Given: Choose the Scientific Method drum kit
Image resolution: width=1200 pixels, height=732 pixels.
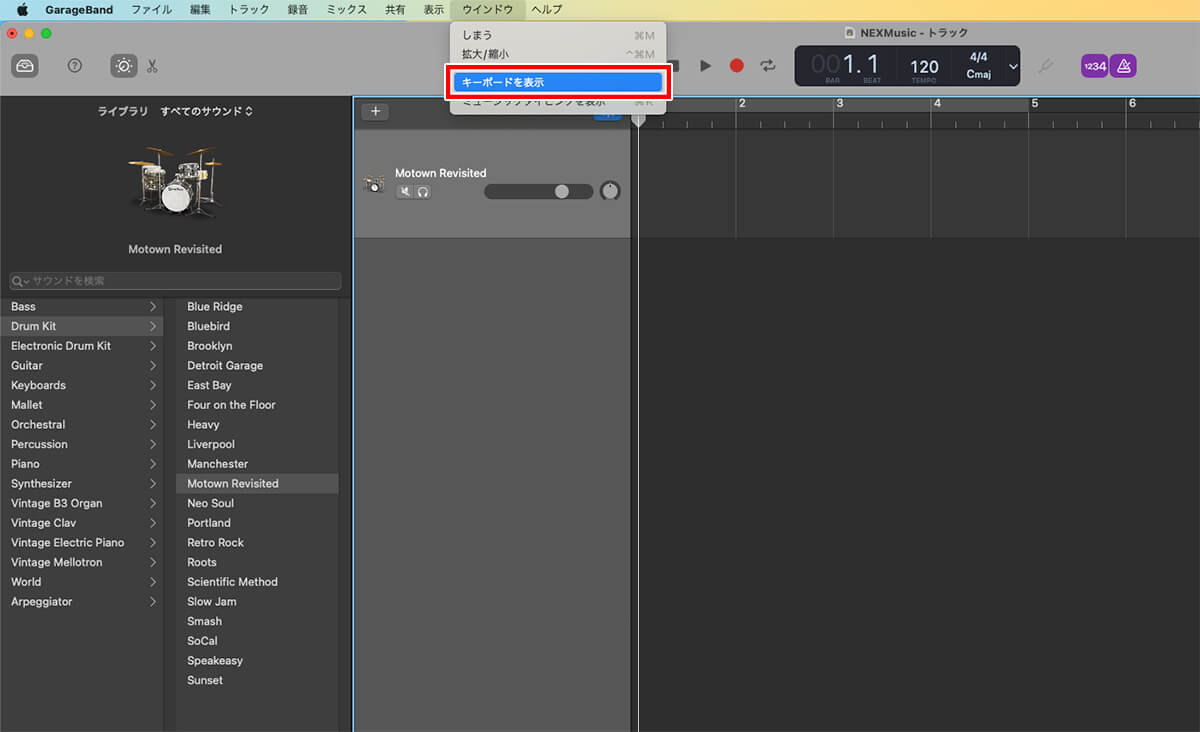Looking at the screenshot, I should tap(258, 582).
